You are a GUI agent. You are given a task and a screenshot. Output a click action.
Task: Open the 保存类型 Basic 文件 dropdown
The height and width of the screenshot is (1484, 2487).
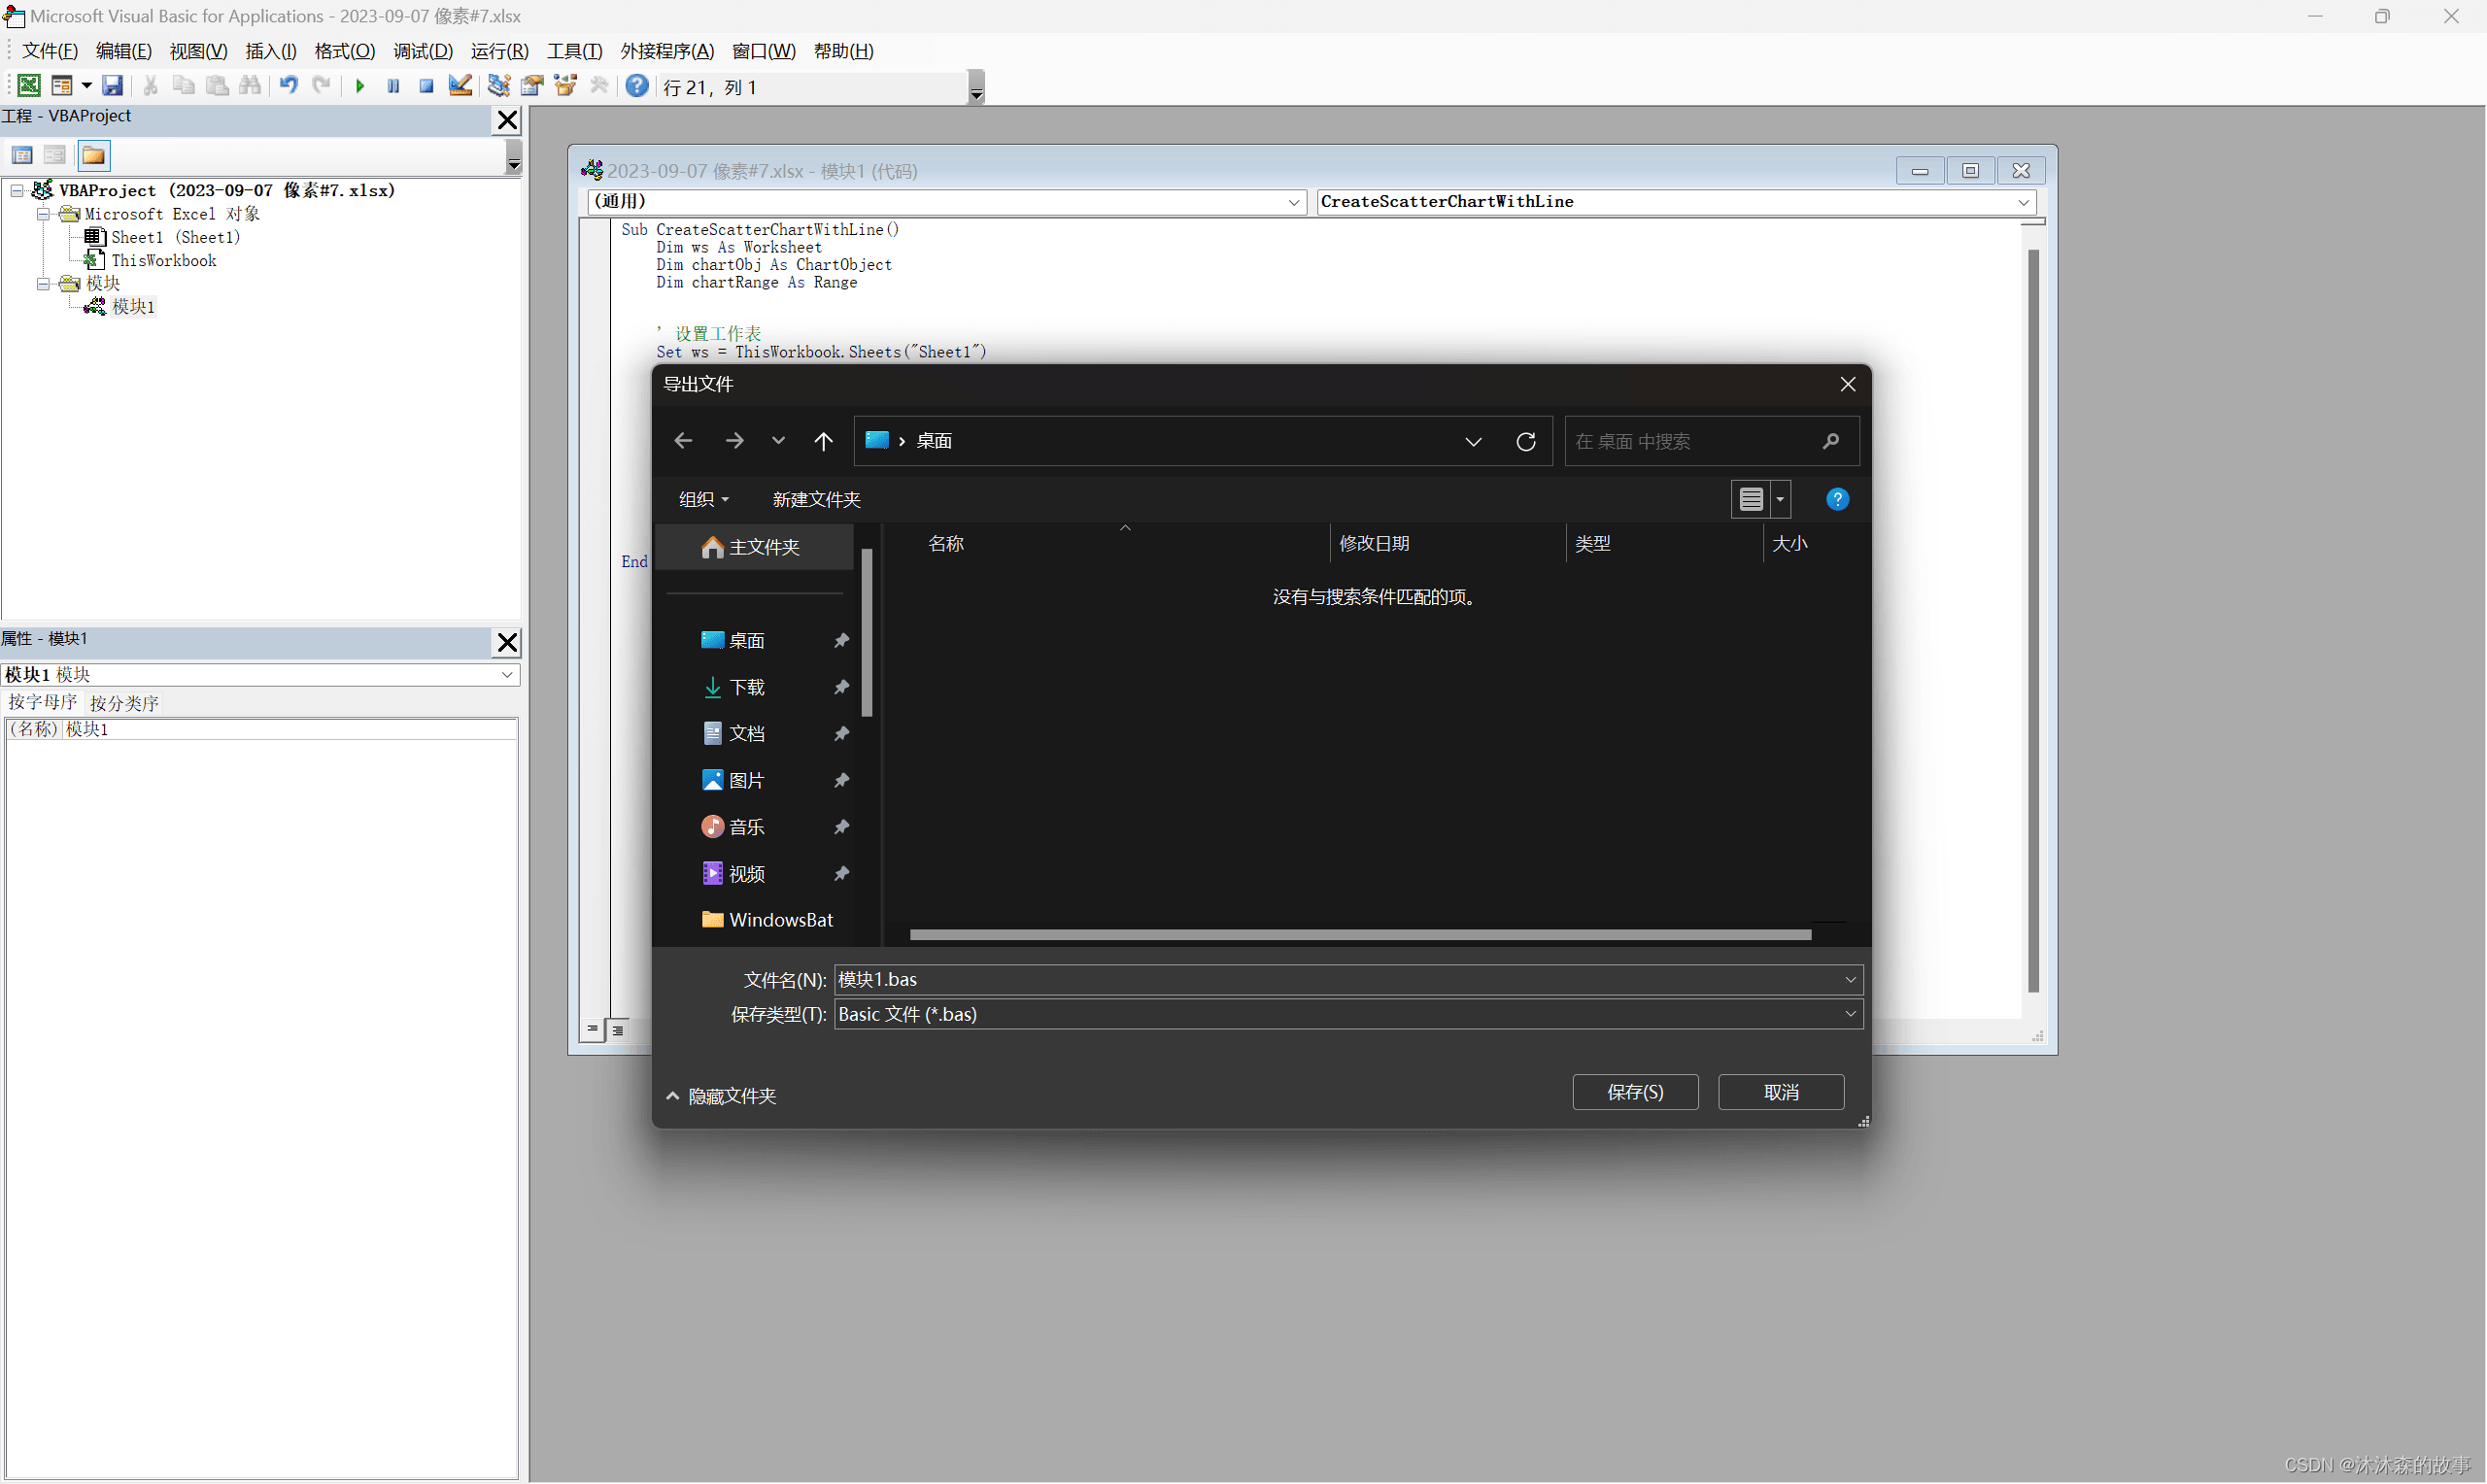(1348, 1013)
